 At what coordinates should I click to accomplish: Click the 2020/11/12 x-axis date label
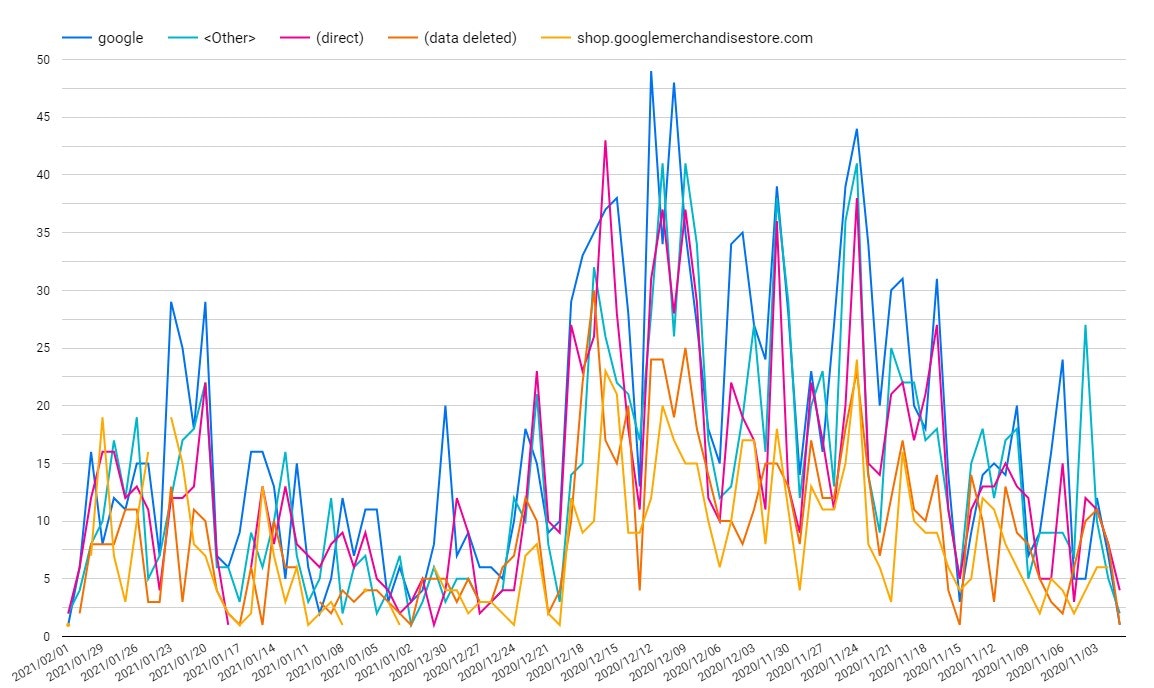tap(967, 662)
